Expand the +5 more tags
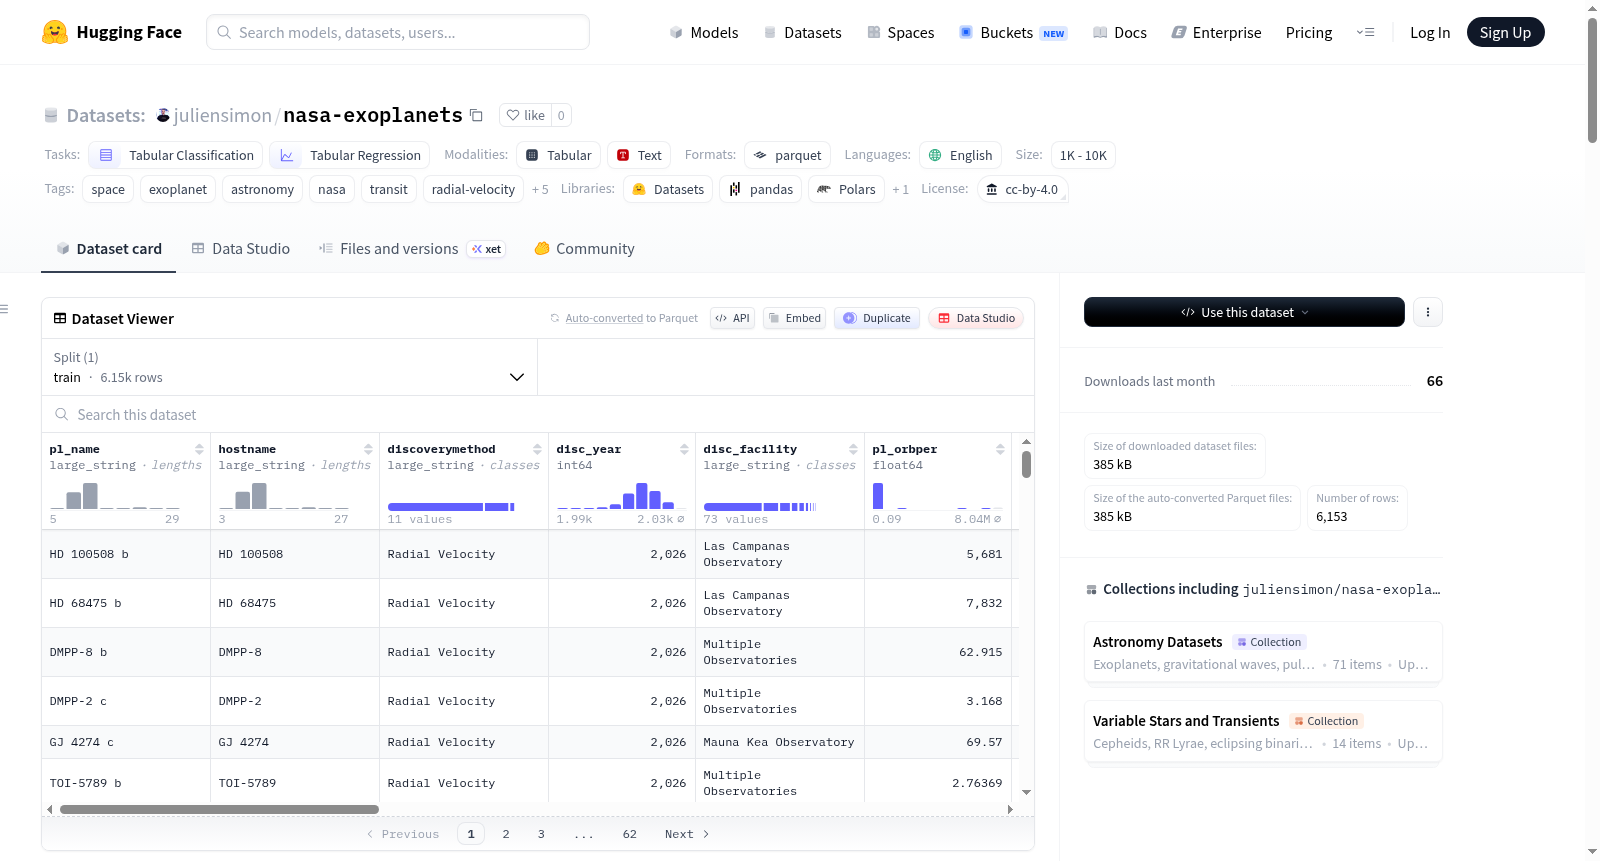1600x861 pixels. (540, 189)
